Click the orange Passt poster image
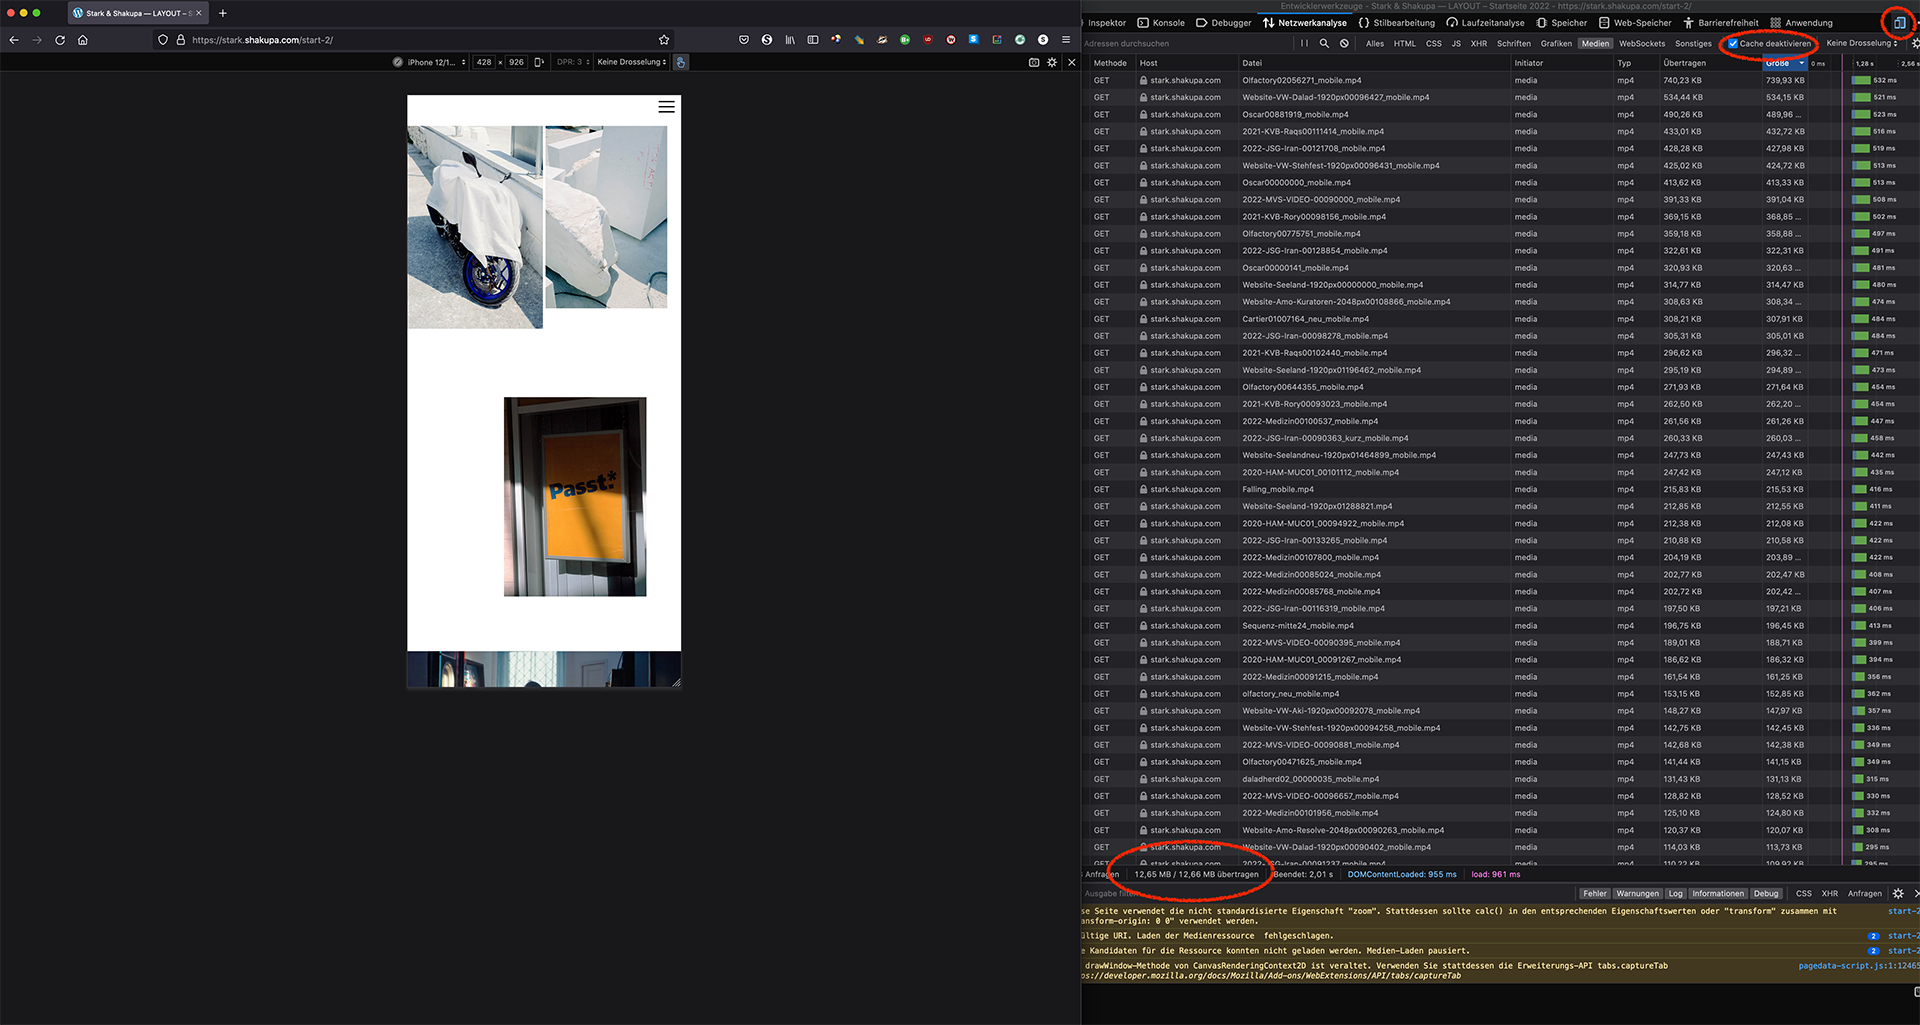This screenshot has width=1920, height=1025. pyautogui.click(x=575, y=497)
